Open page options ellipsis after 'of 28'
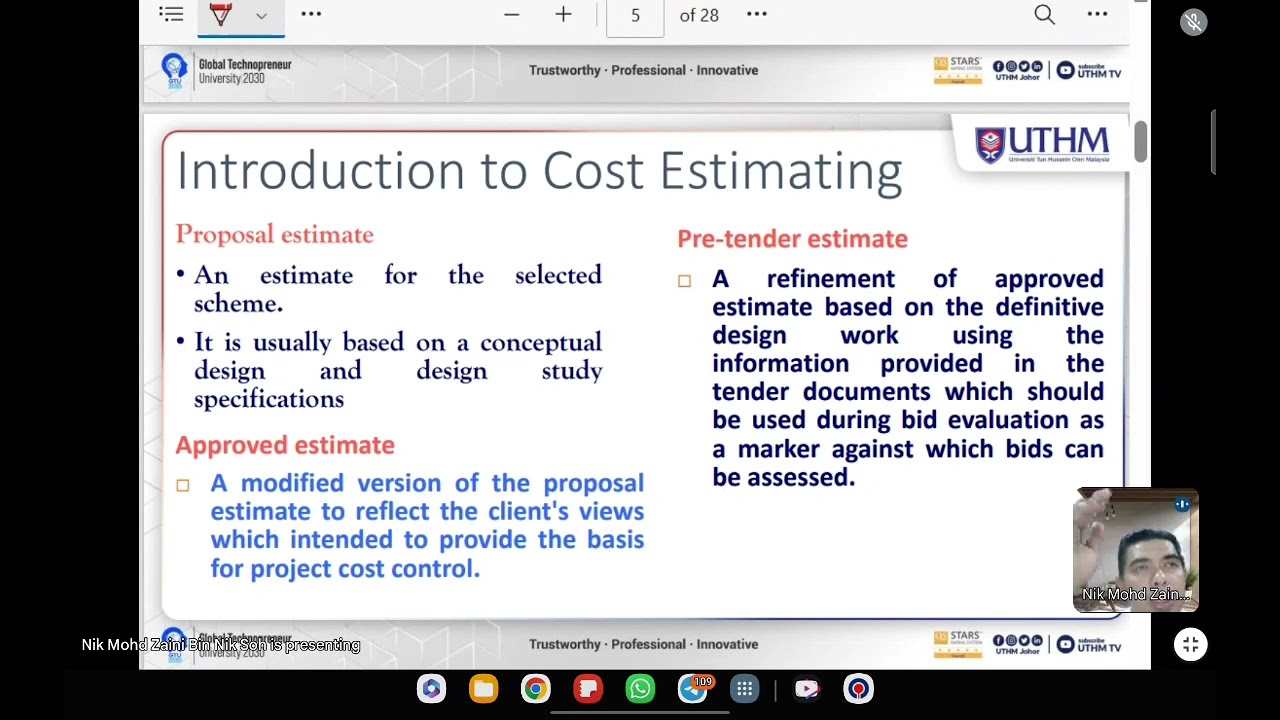The height and width of the screenshot is (720, 1280). point(757,14)
